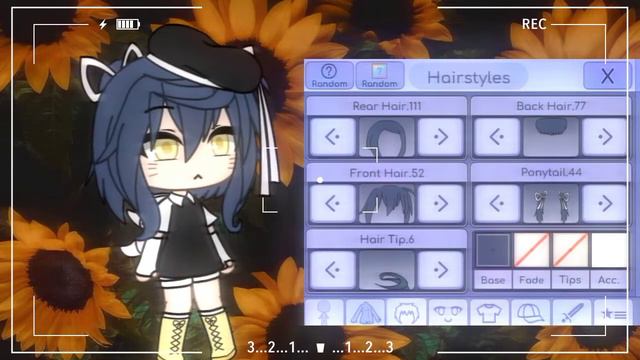Select next Rear Hair style

tap(441, 137)
